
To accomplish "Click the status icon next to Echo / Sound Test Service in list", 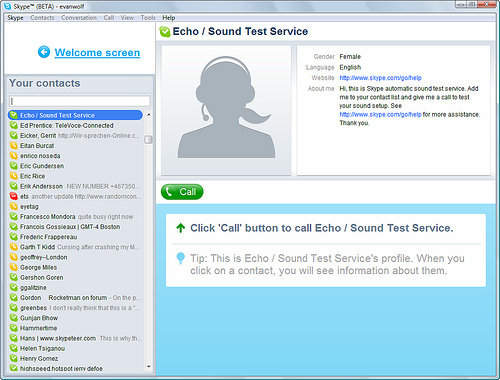I will 14,115.
